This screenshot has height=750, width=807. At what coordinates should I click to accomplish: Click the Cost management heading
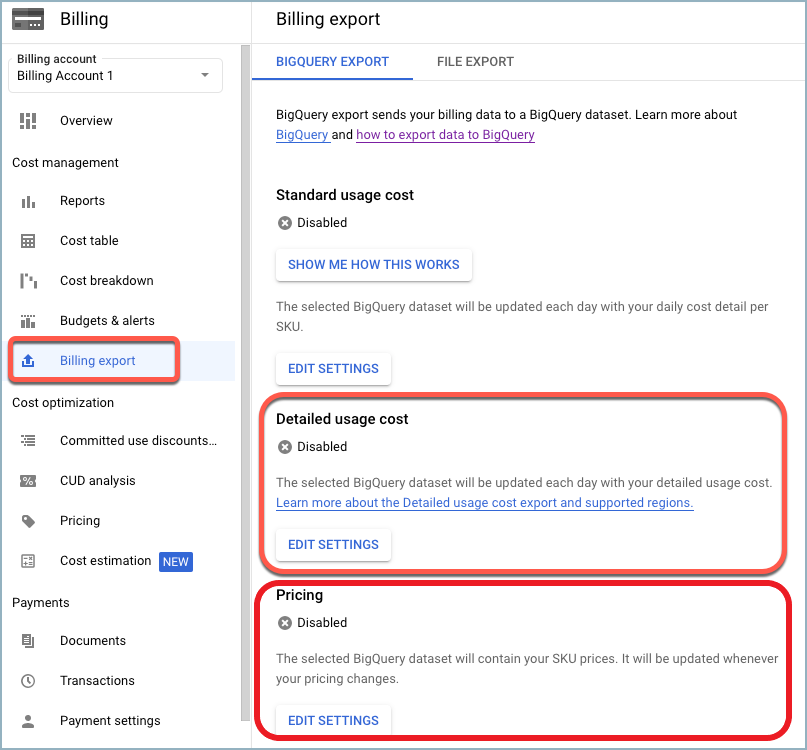65,163
